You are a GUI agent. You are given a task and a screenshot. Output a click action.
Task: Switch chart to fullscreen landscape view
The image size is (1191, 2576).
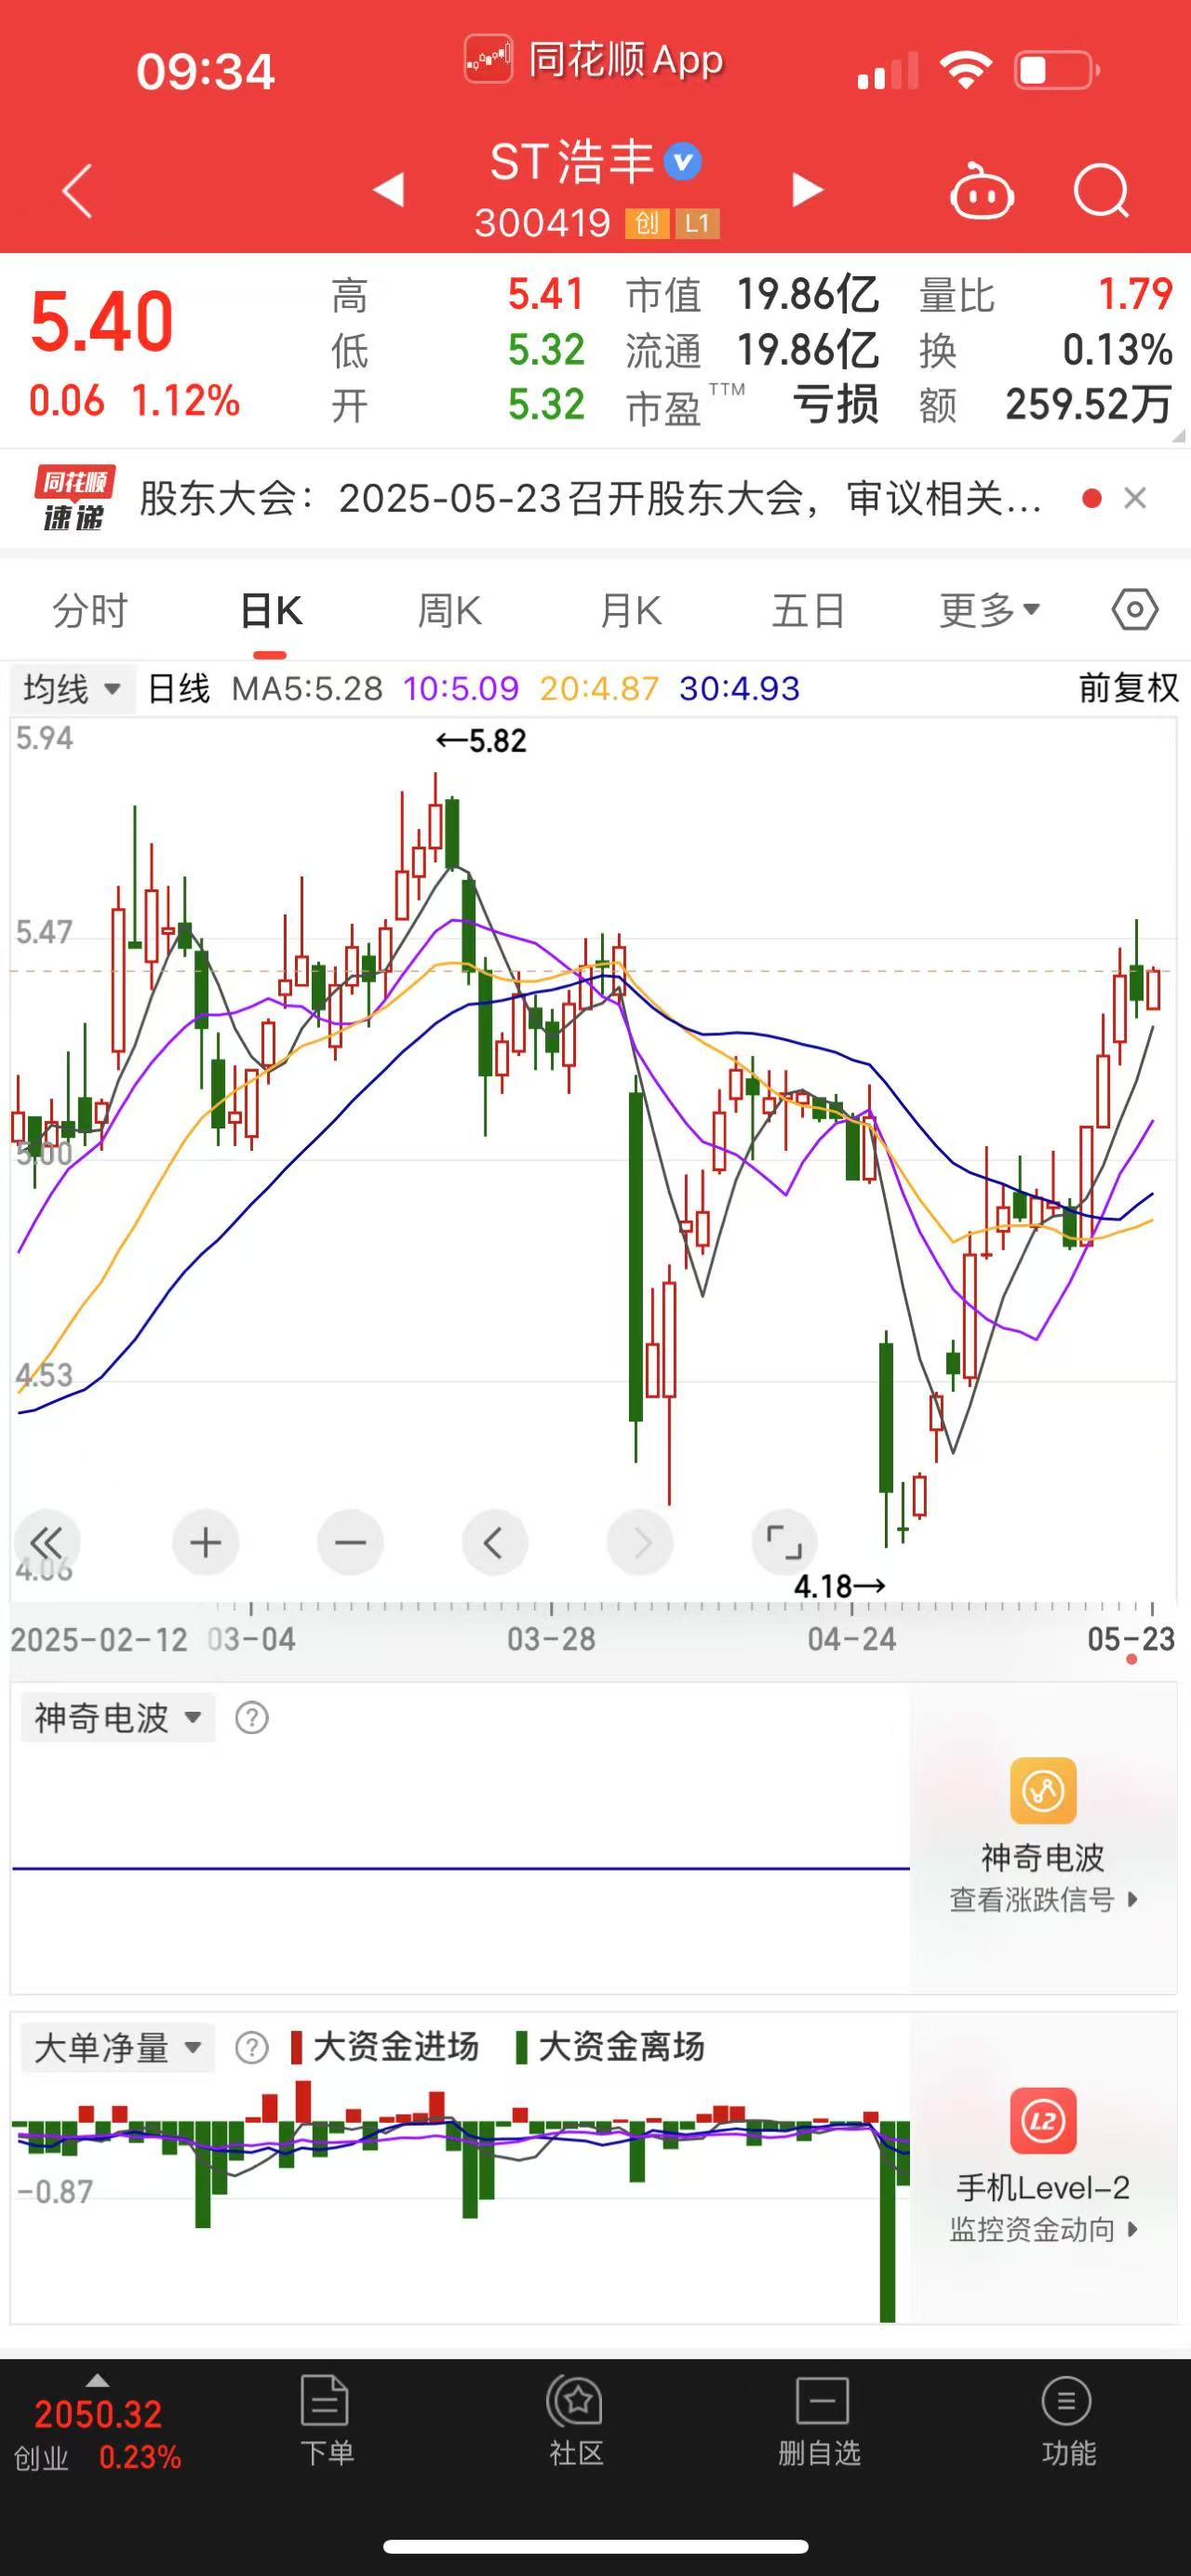[x=784, y=1543]
